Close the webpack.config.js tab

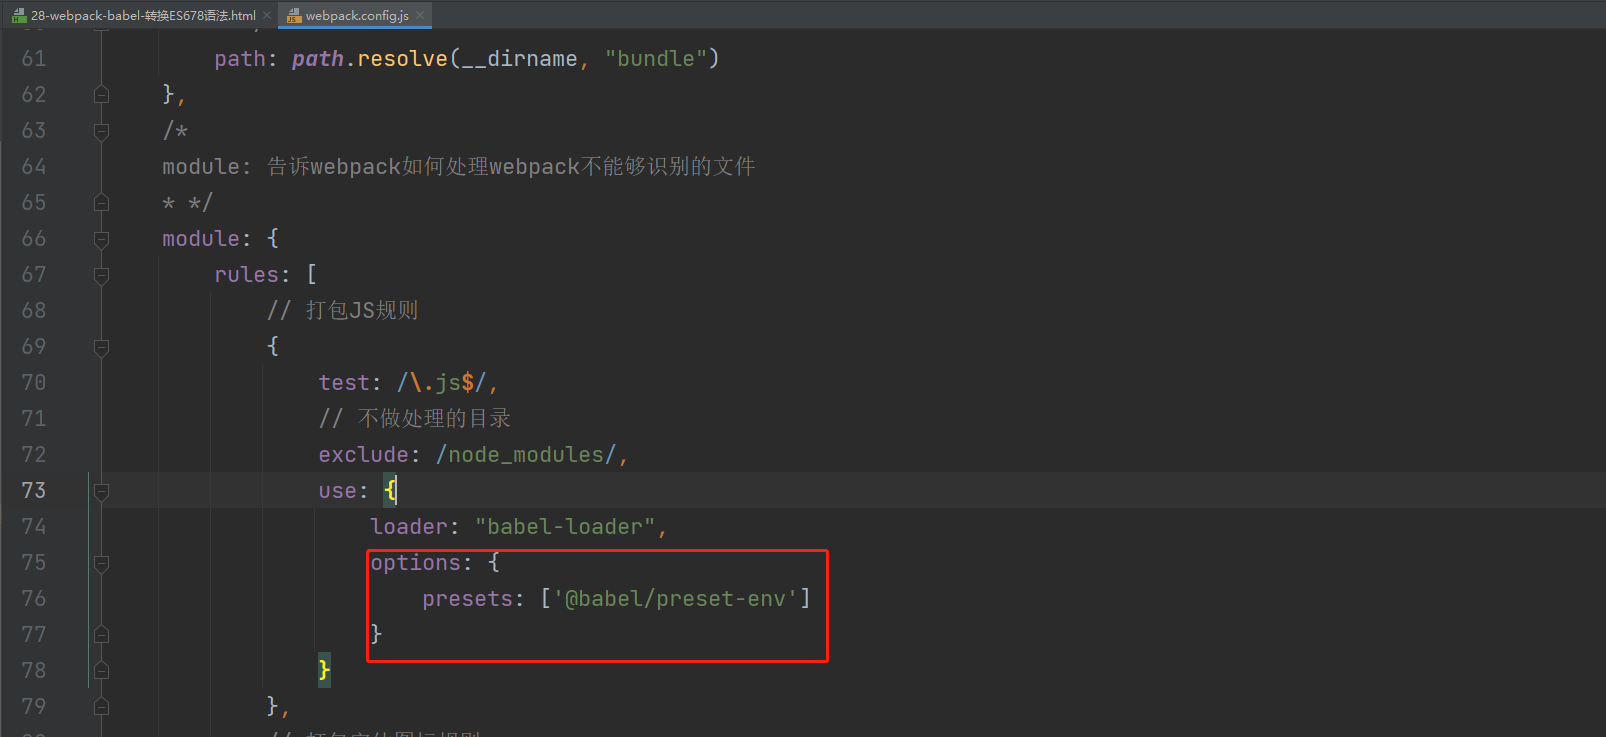[x=420, y=15]
